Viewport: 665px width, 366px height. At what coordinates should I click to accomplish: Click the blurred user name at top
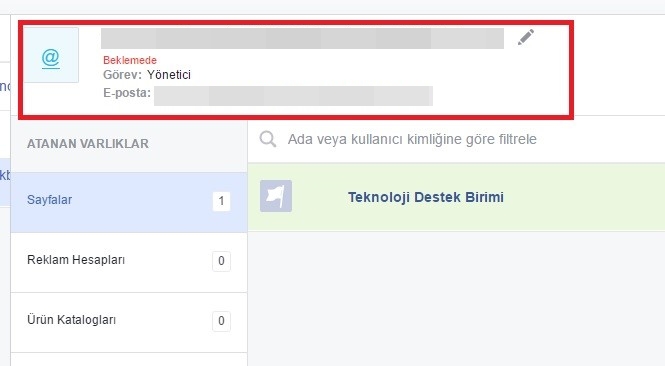(302, 39)
